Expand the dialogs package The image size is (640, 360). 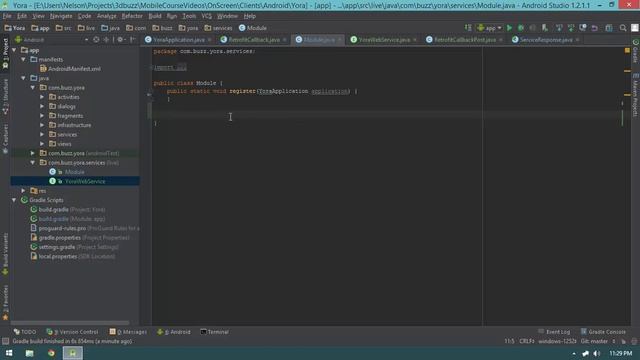tap(42, 107)
